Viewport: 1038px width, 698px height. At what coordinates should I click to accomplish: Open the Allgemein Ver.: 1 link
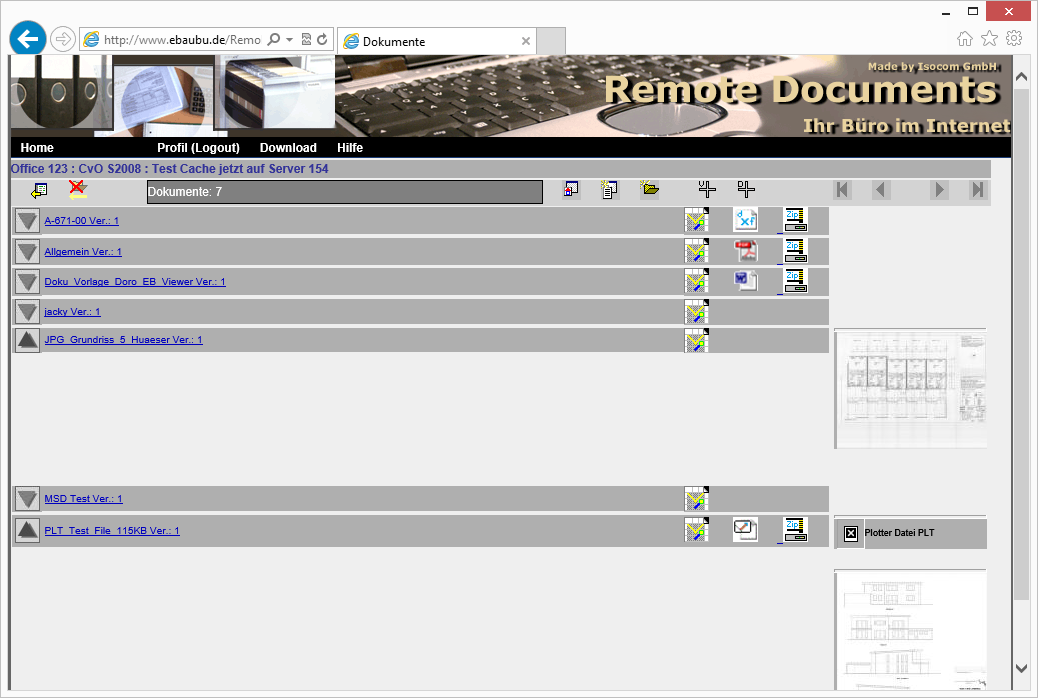[x=83, y=252]
